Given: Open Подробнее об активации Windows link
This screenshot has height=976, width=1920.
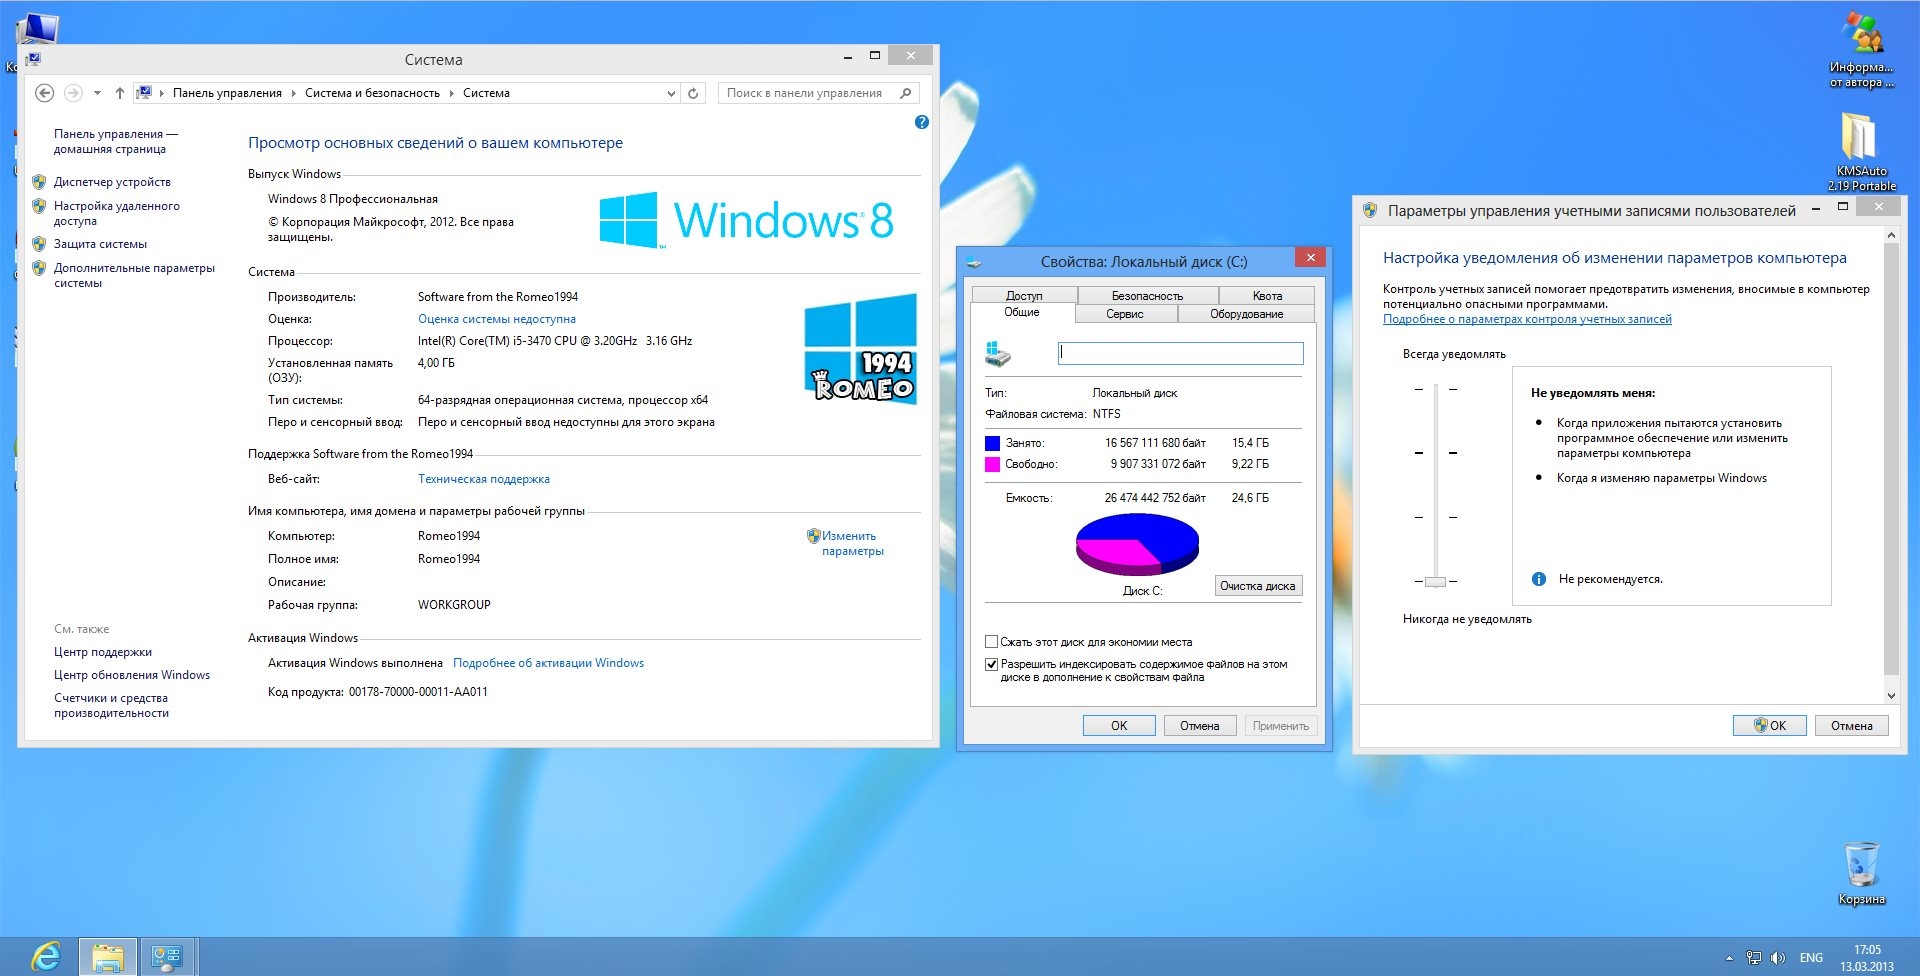Looking at the screenshot, I should tap(549, 663).
